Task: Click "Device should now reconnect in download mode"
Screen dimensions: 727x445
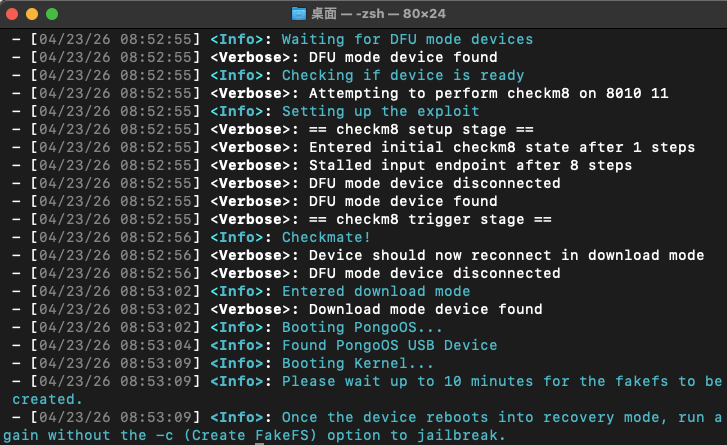Action: point(505,255)
